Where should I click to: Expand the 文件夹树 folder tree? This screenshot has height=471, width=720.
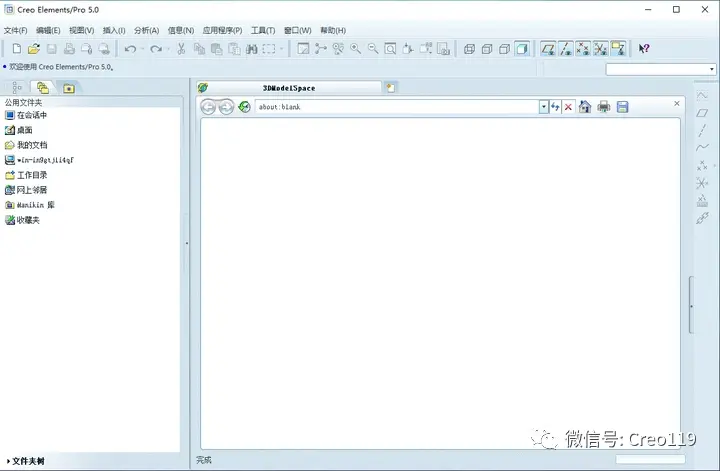(x=26, y=461)
